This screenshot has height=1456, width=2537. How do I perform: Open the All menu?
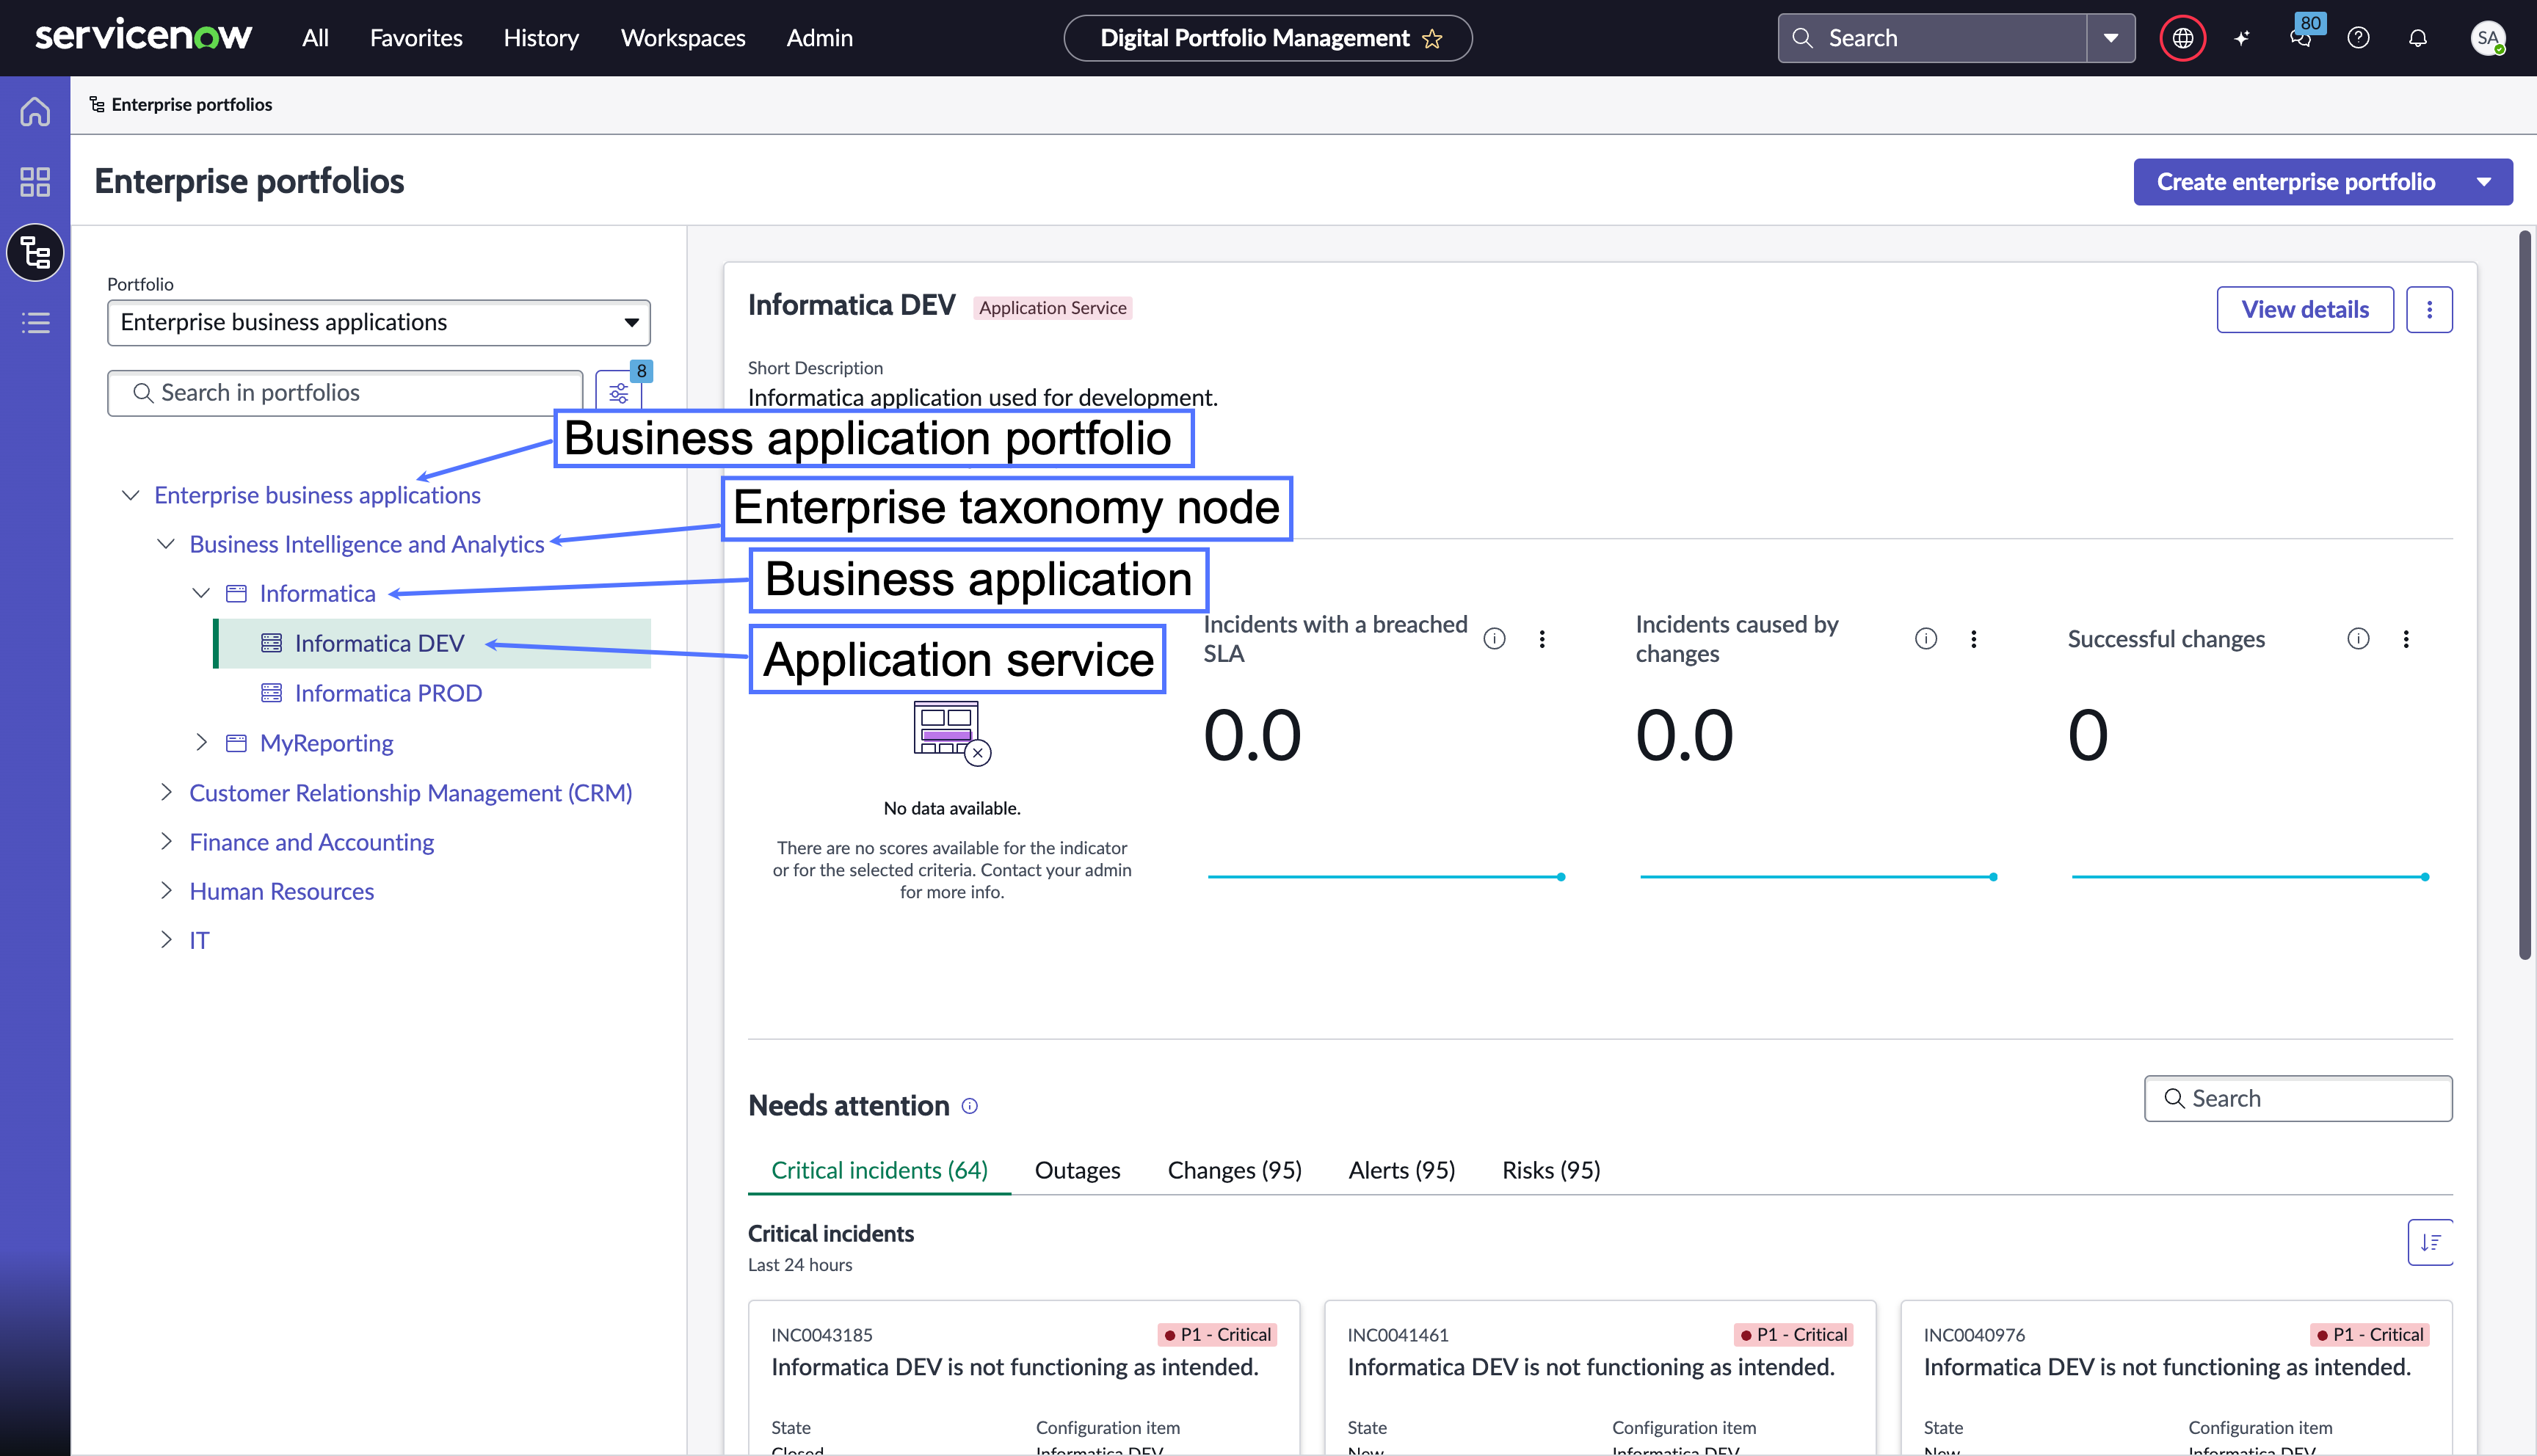click(315, 38)
